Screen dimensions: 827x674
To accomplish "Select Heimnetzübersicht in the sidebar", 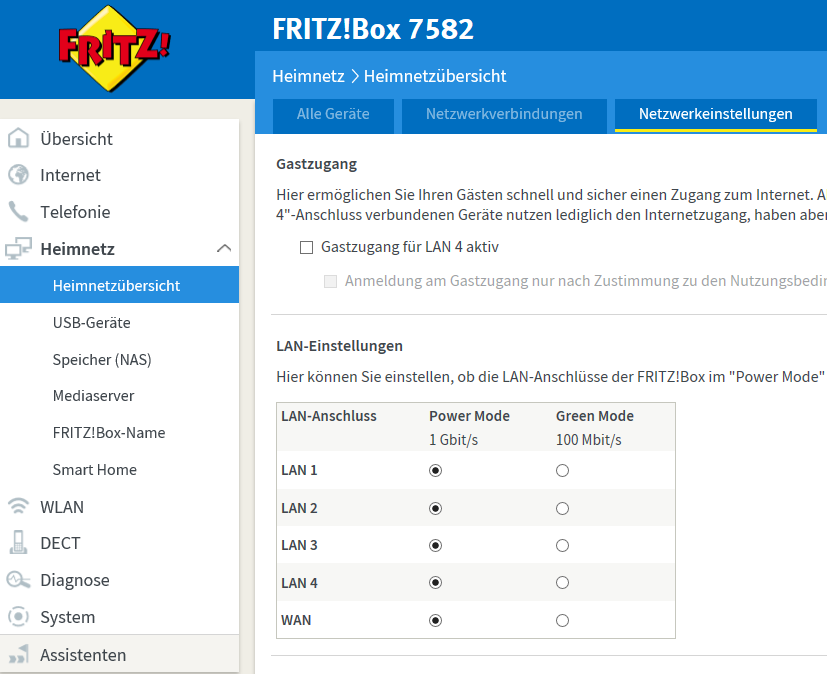I will tap(119, 285).
